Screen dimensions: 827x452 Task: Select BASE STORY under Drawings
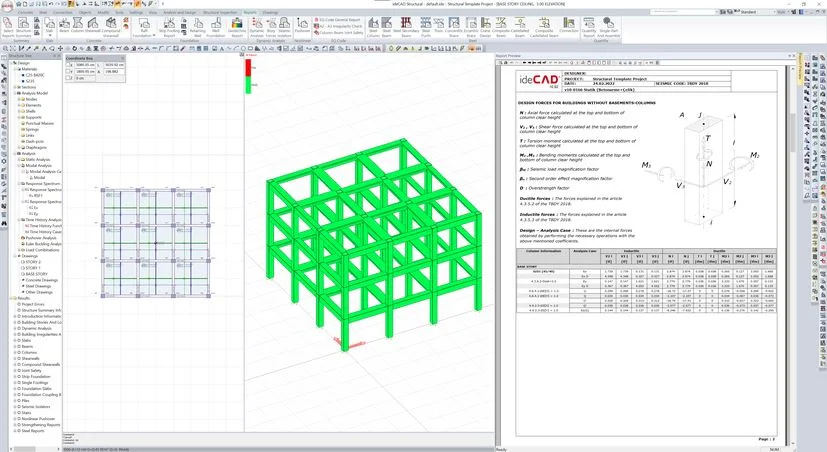(x=36, y=274)
